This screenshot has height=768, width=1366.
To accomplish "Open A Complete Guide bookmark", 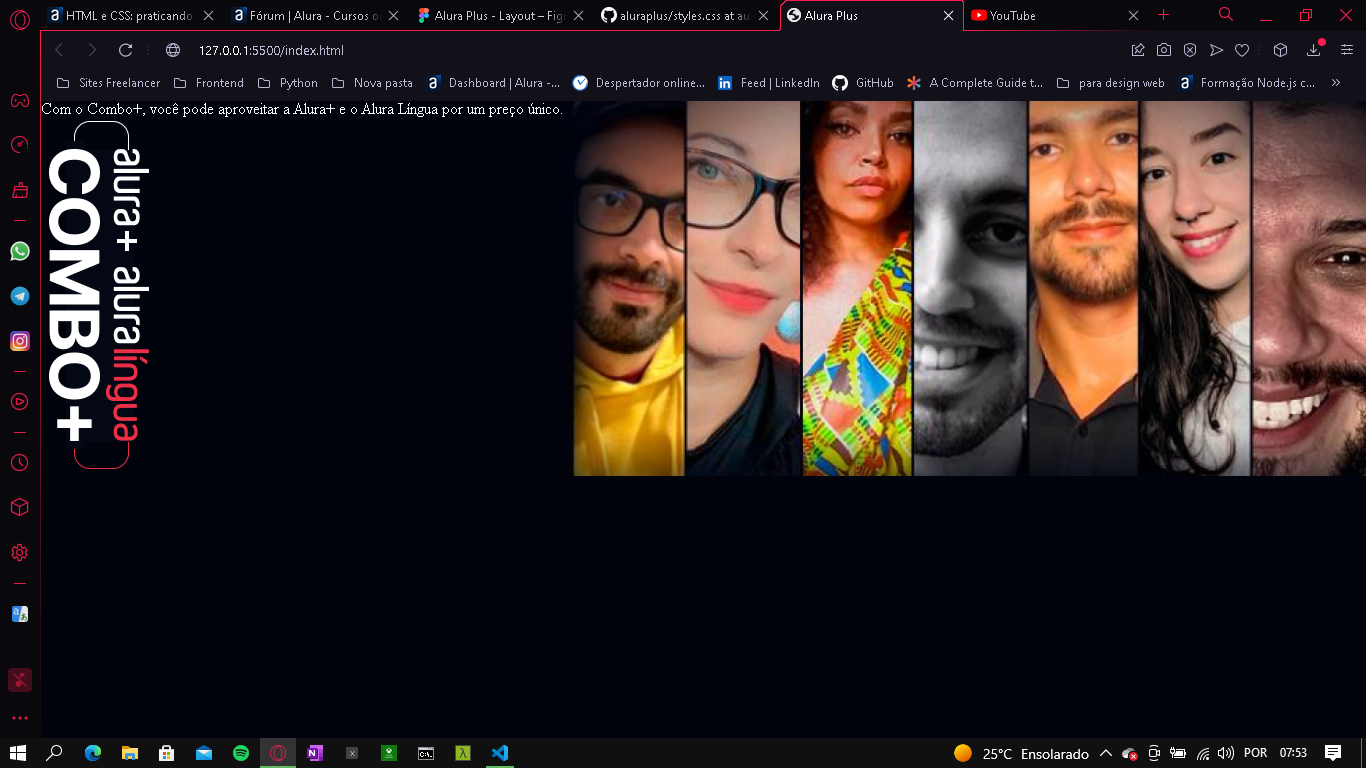I will pyautogui.click(x=975, y=83).
